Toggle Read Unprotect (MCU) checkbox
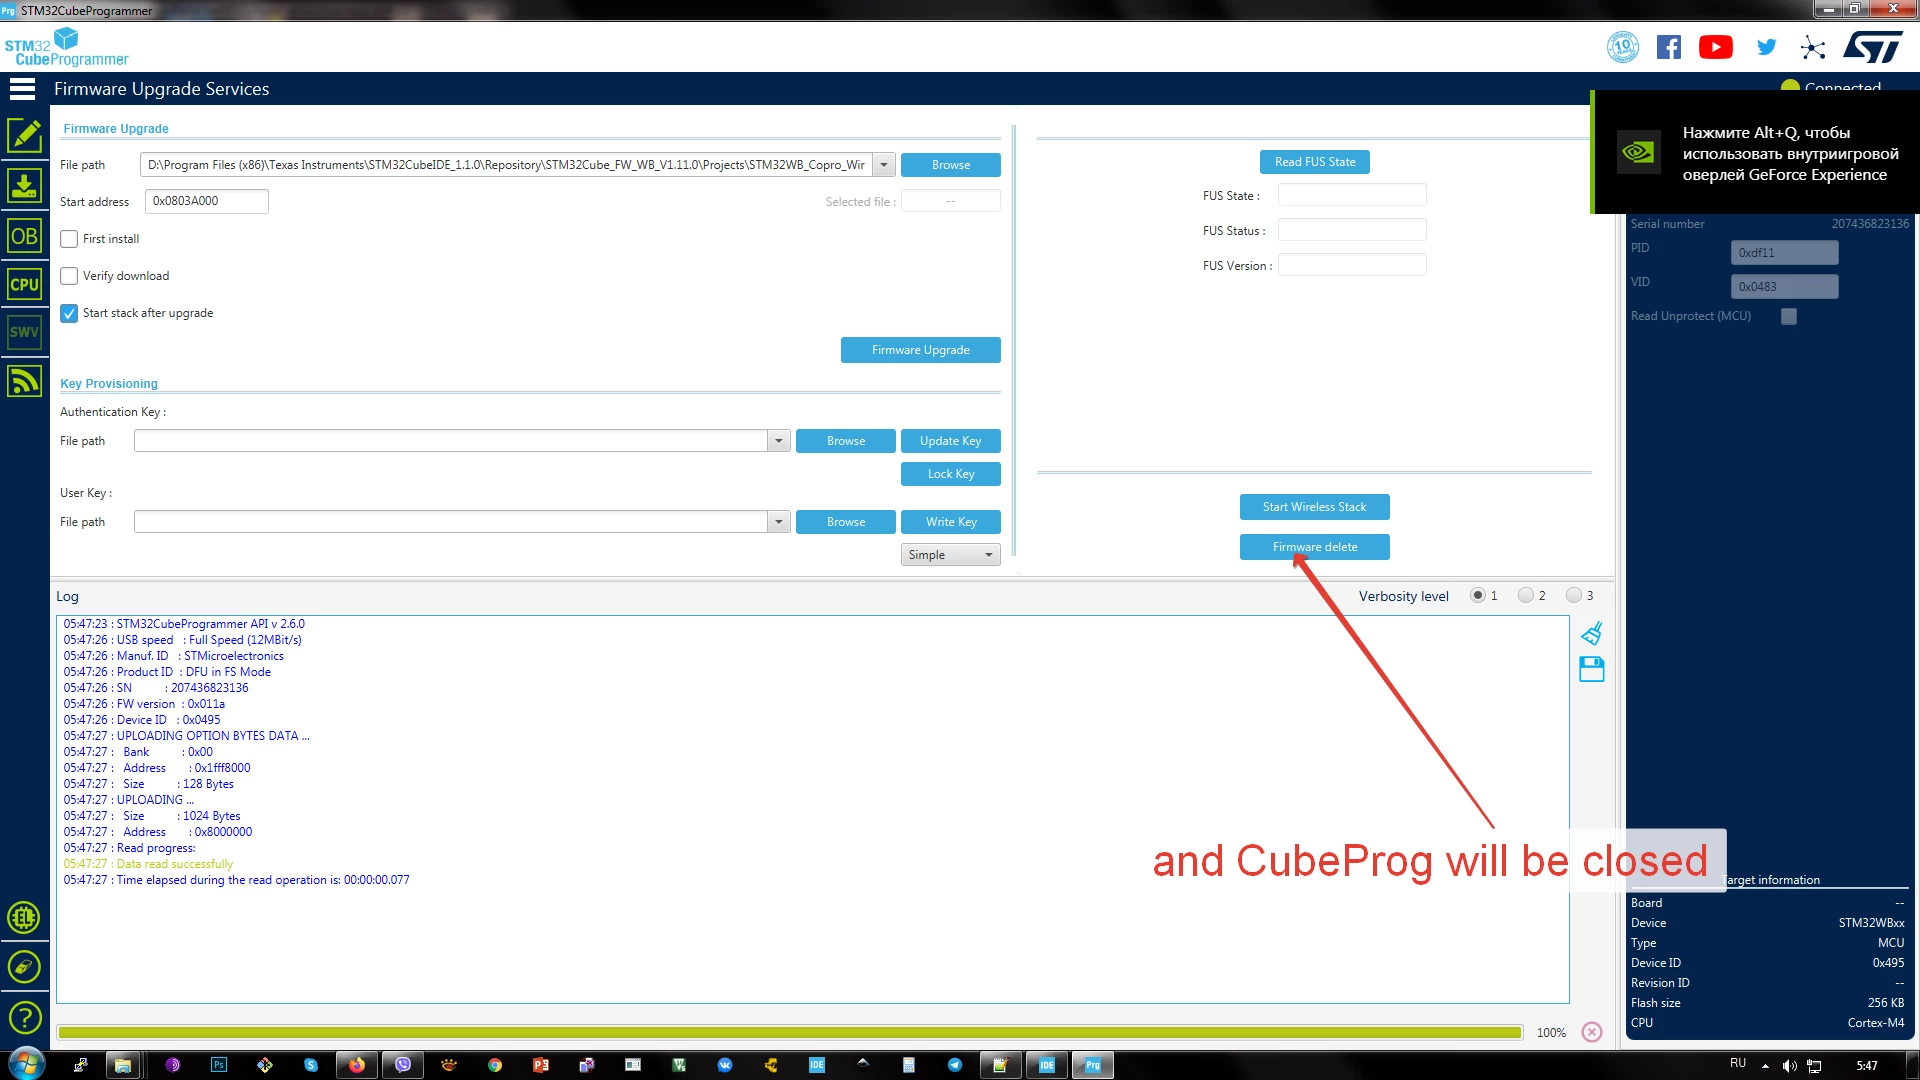 tap(1789, 316)
